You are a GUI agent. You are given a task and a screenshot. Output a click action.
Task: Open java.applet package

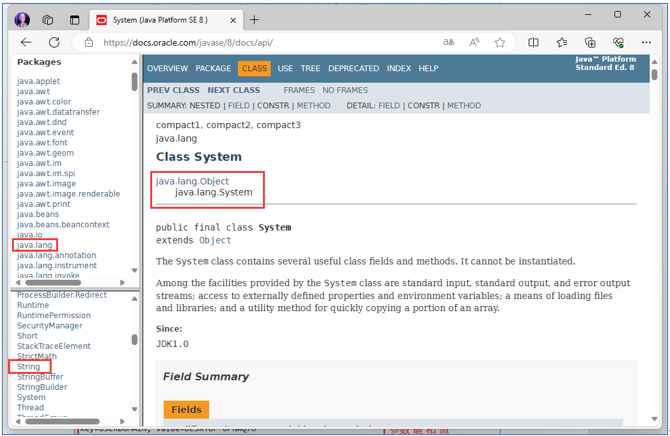pyautogui.click(x=38, y=81)
